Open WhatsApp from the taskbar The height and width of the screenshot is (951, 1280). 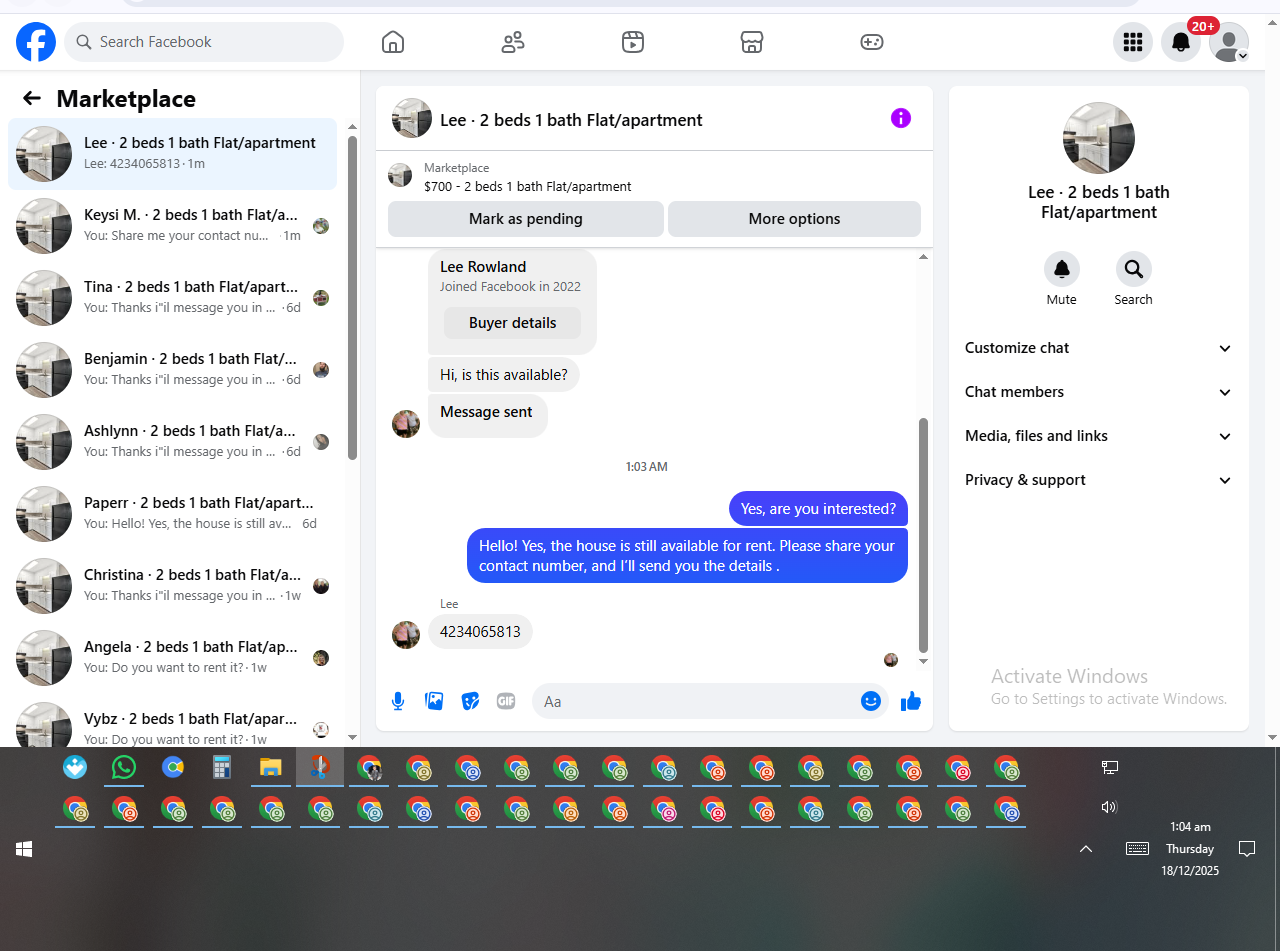point(124,767)
